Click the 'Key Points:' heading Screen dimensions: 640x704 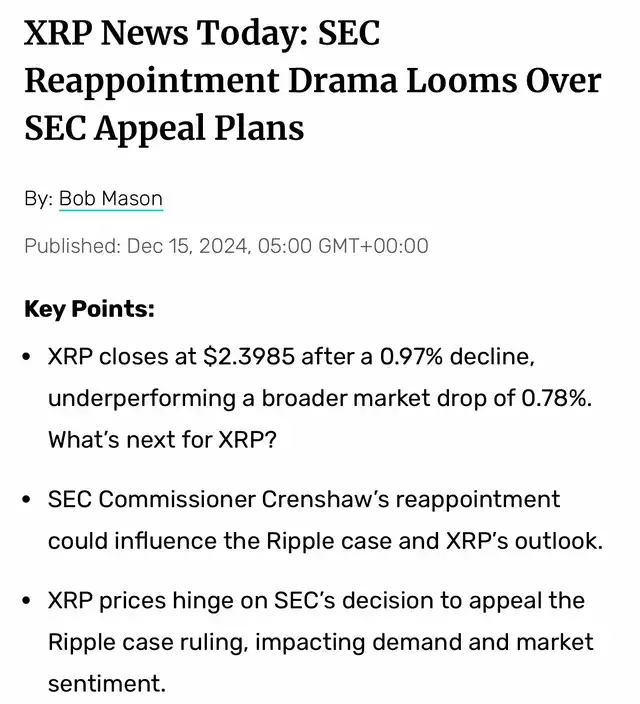pos(89,309)
